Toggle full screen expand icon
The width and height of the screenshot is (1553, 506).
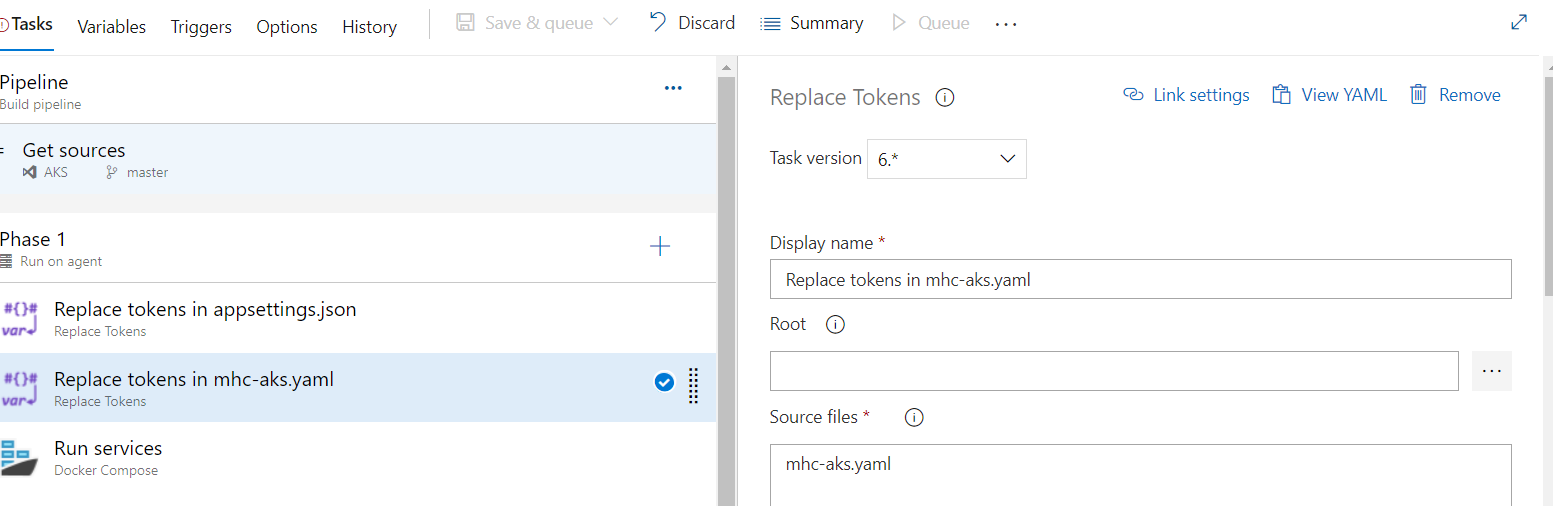pyautogui.click(x=1518, y=22)
